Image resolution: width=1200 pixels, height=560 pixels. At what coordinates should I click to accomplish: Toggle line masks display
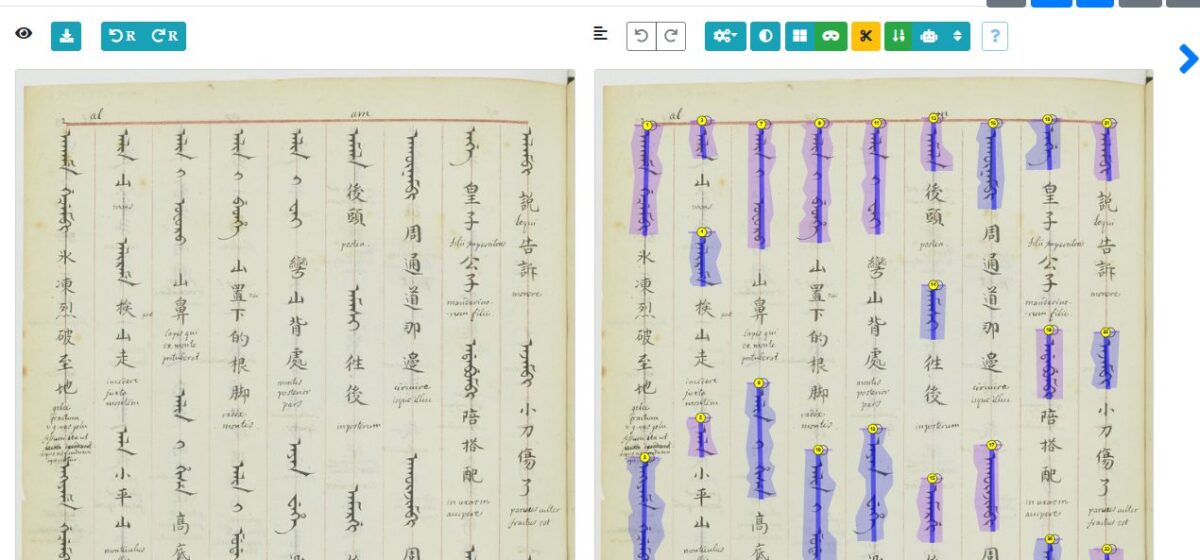click(829, 36)
